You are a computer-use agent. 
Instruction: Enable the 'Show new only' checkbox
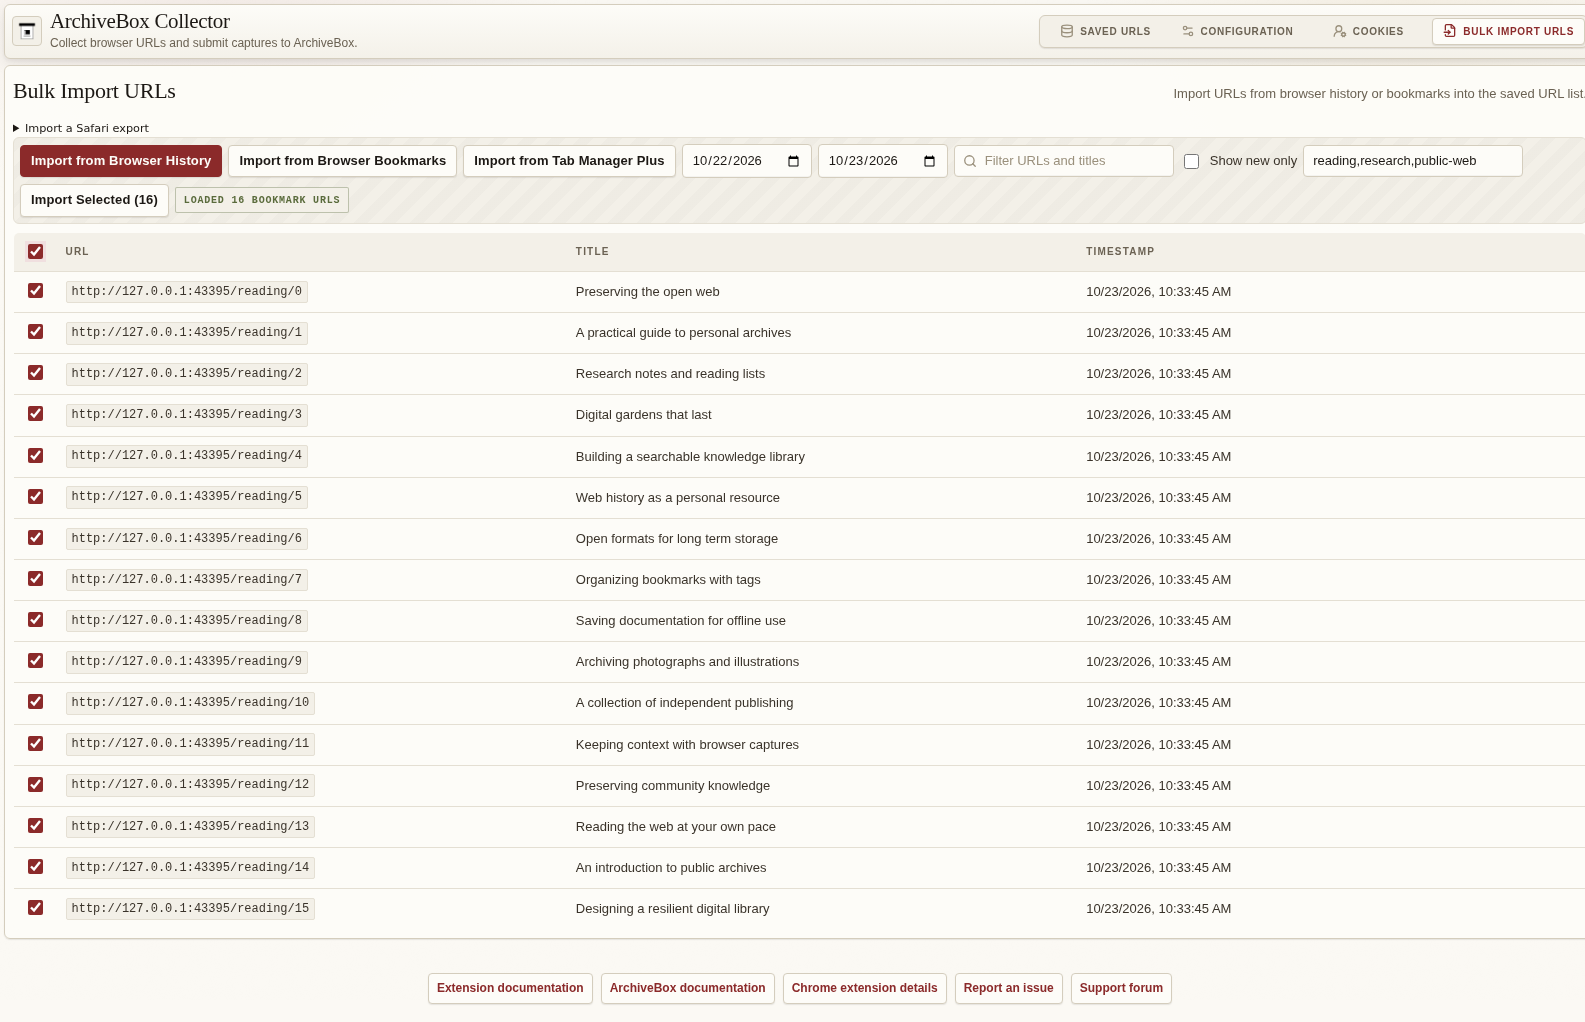pos(1192,161)
